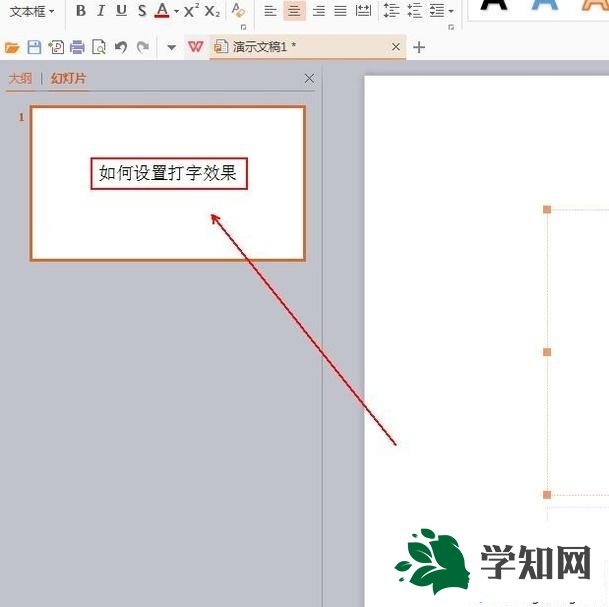
Task: Undo the last action
Action: coord(121,47)
